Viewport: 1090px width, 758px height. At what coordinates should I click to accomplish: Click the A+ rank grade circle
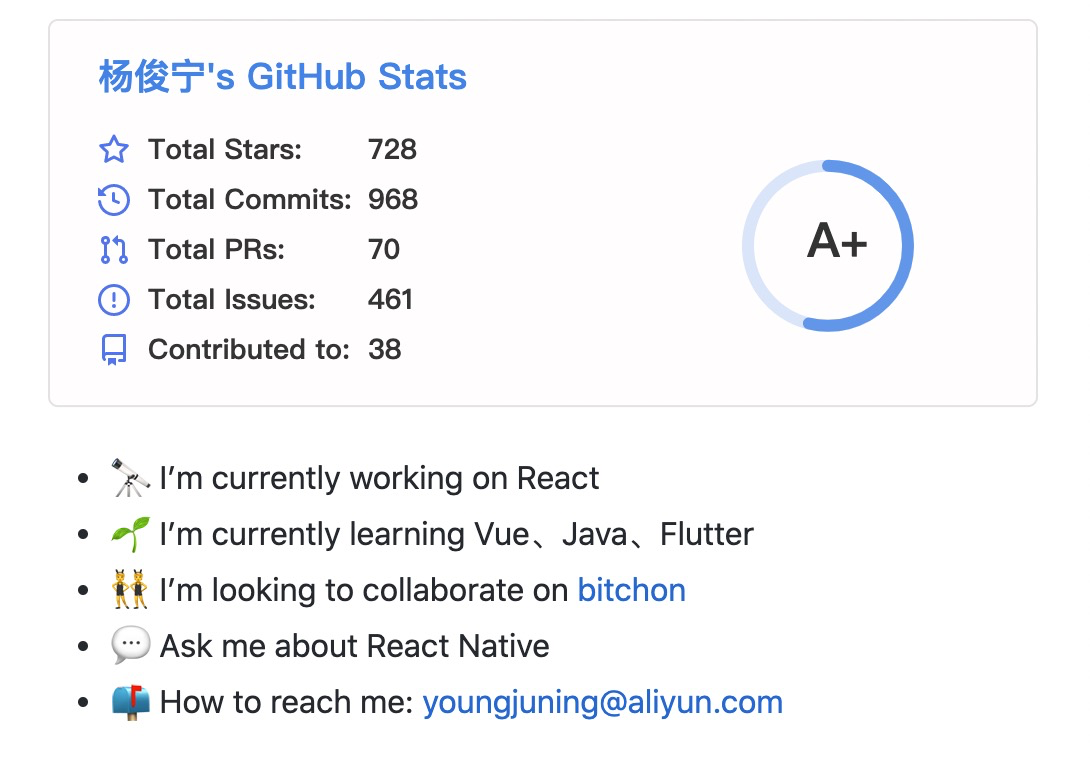tap(828, 245)
